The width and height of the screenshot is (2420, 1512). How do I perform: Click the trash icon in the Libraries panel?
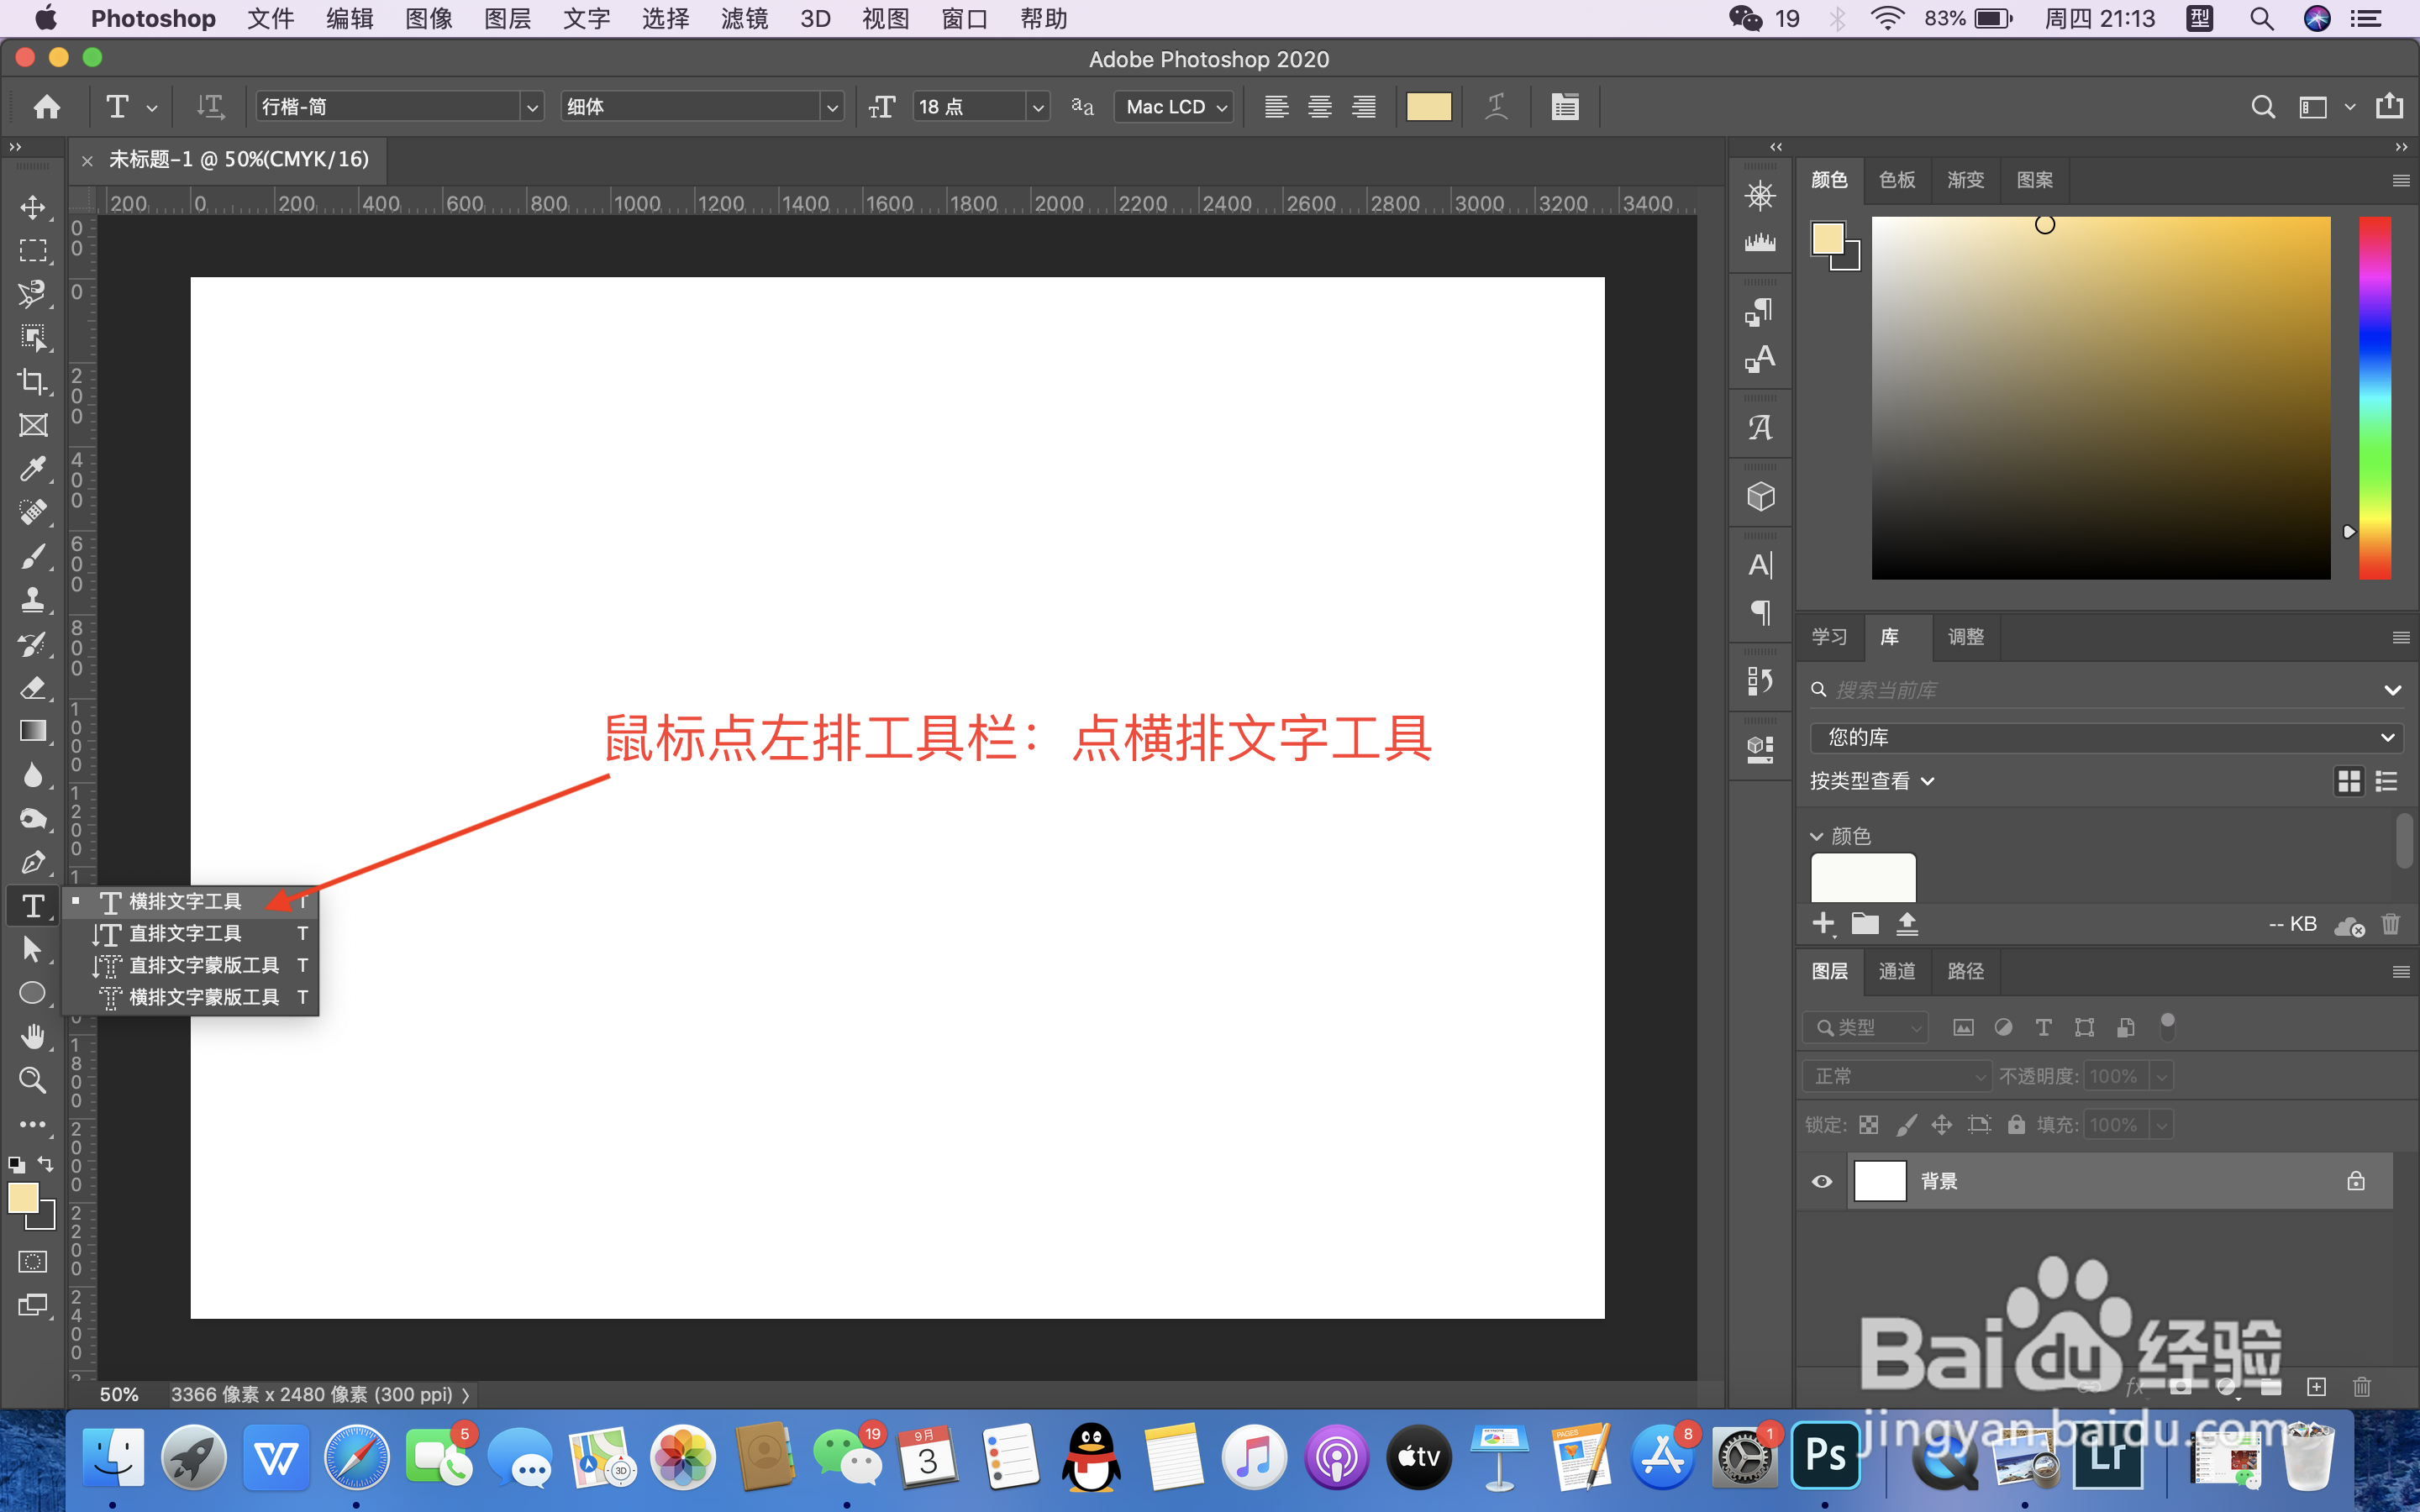[x=2390, y=924]
